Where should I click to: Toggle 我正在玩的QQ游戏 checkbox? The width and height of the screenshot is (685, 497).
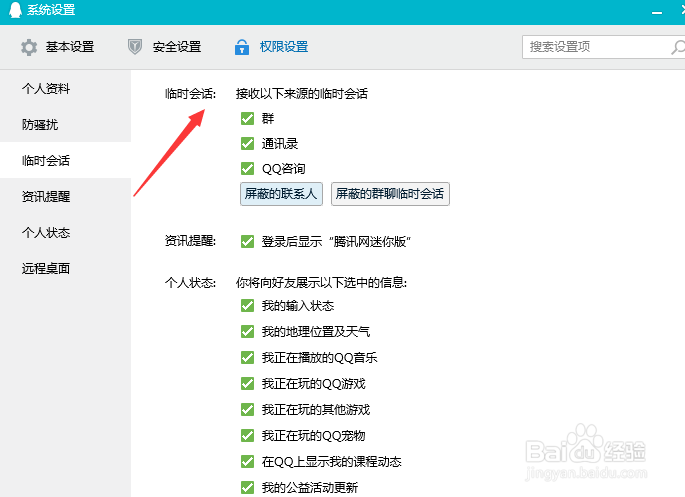[247, 383]
